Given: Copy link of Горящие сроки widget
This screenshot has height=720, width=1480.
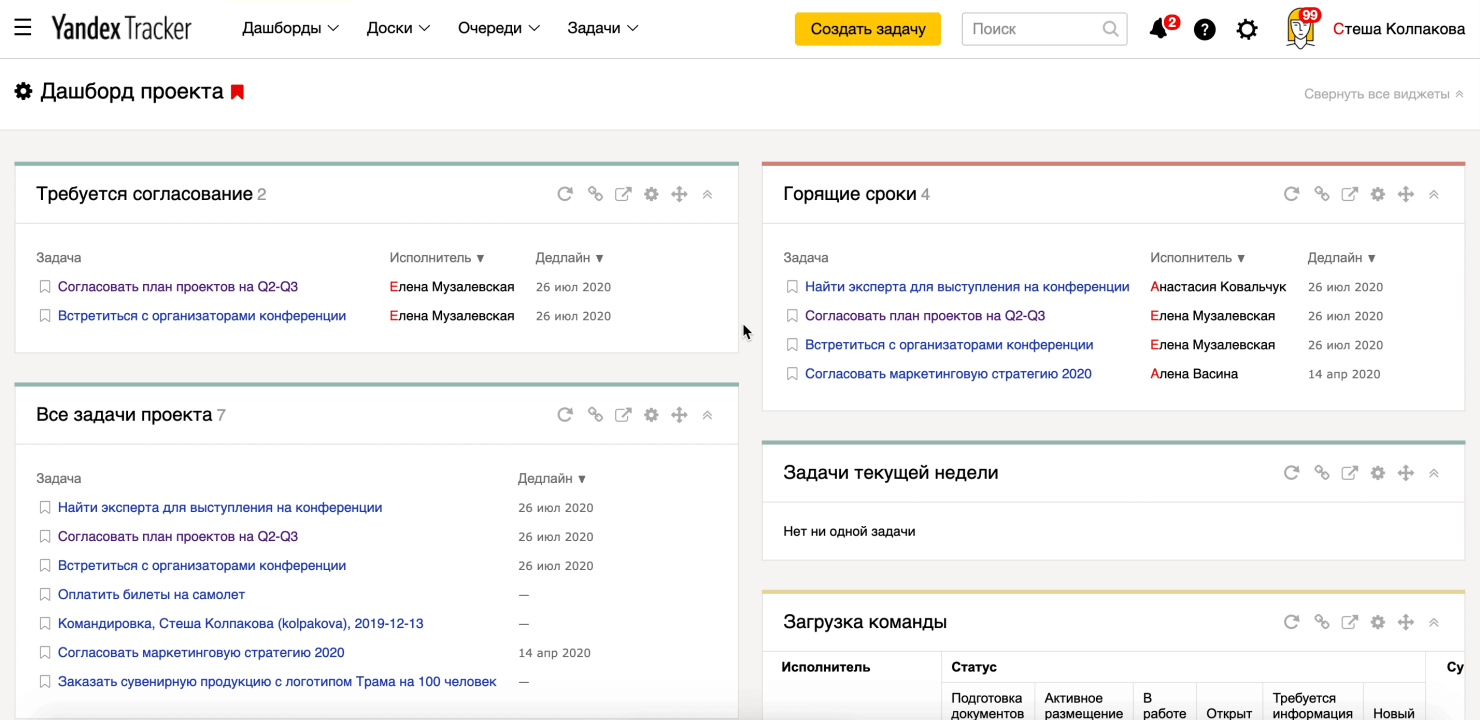Looking at the screenshot, I should [1321, 194].
